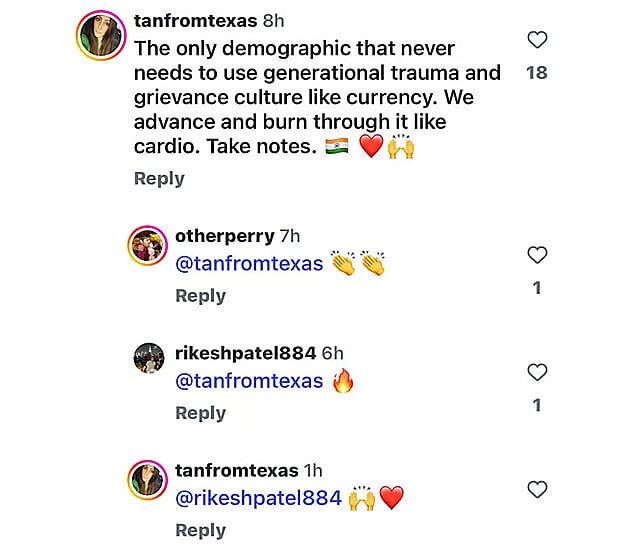Like tanfromtexas's top comment with the heart
Image resolution: width=640 pixels, height=555 pixels.
pyautogui.click(x=537, y=40)
